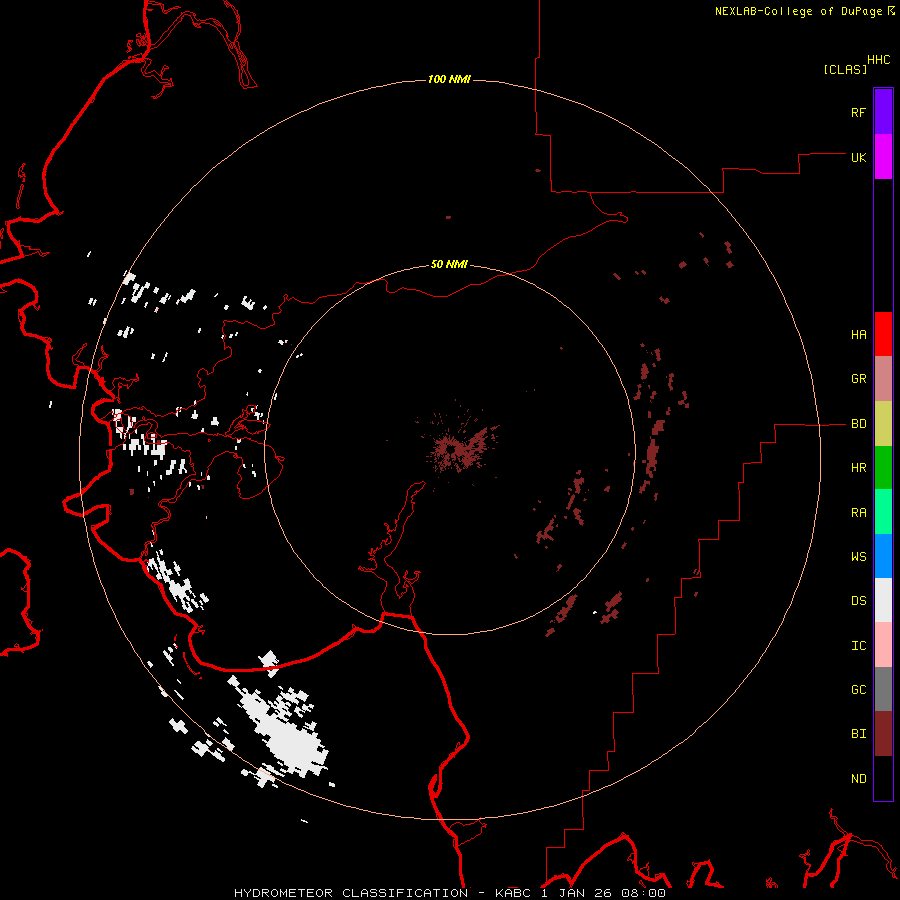Click the UK legend label
The image size is (900, 900).
click(x=858, y=157)
